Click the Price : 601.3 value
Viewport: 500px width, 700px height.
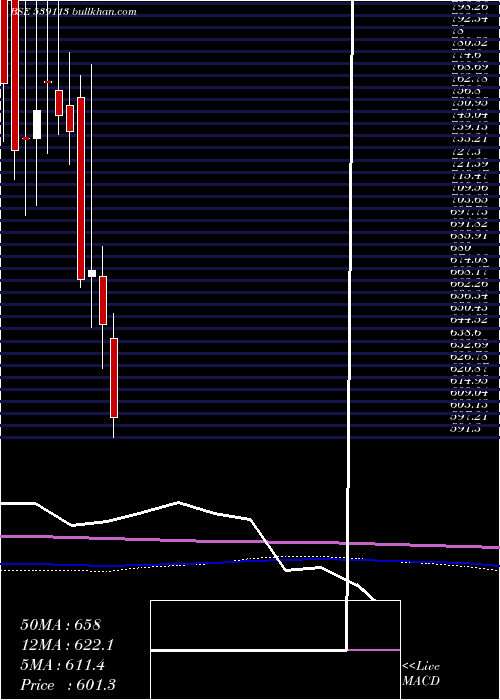click(x=68, y=685)
